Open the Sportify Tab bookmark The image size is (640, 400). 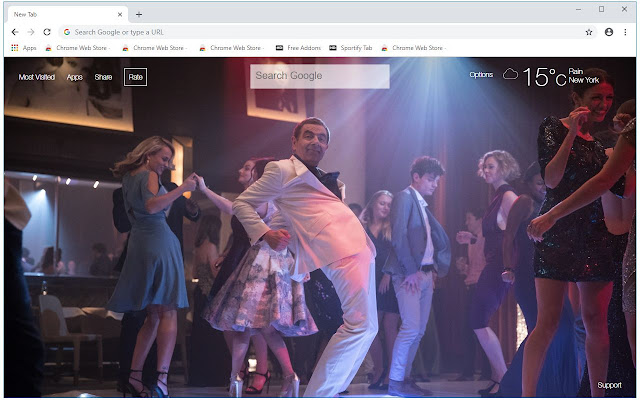[x=351, y=48]
